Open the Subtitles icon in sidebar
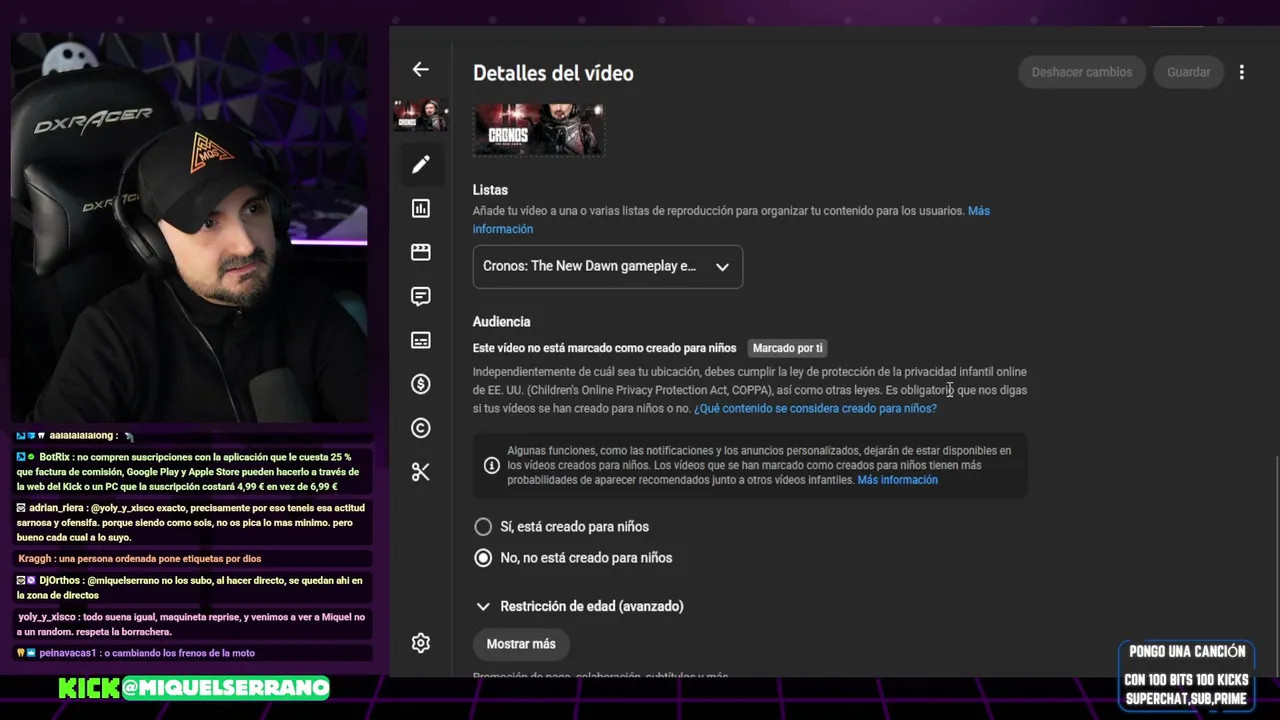 click(x=420, y=340)
